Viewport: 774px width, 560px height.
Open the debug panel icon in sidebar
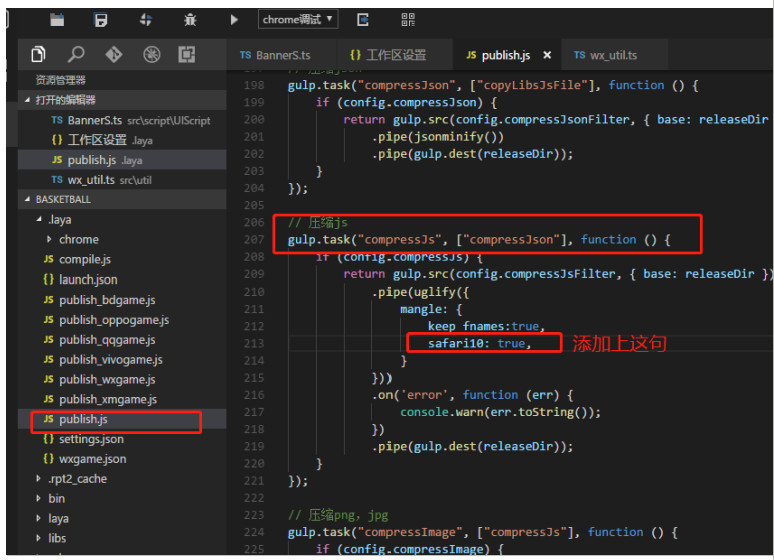tap(152, 54)
